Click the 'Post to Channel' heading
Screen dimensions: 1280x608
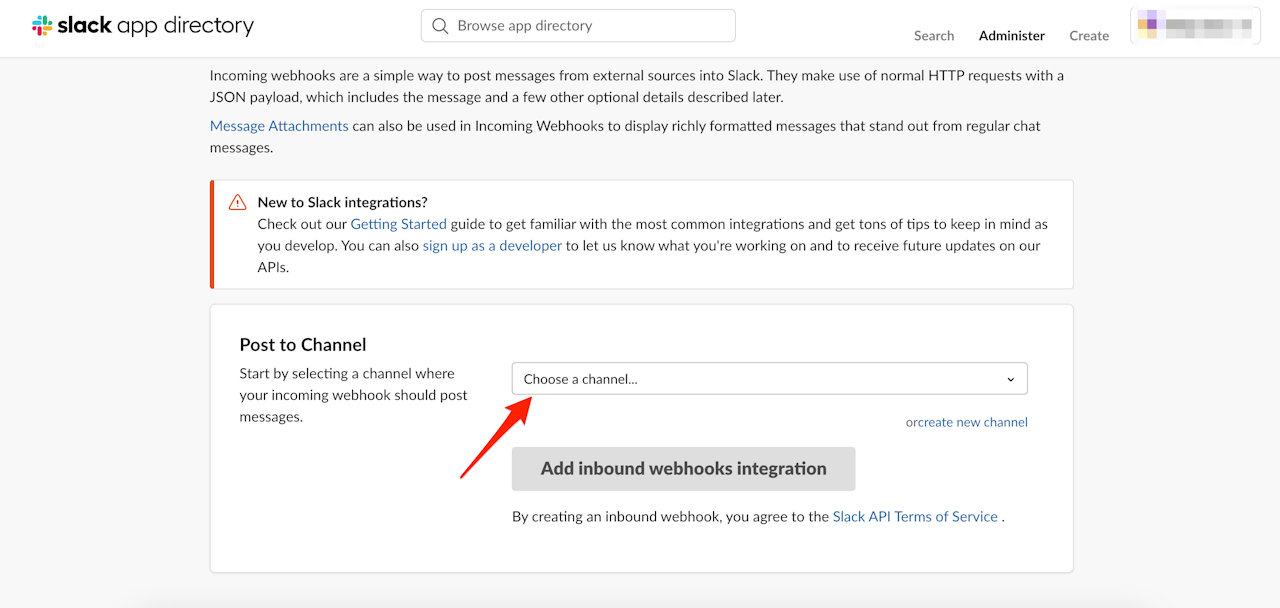pyautogui.click(x=303, y=345)
